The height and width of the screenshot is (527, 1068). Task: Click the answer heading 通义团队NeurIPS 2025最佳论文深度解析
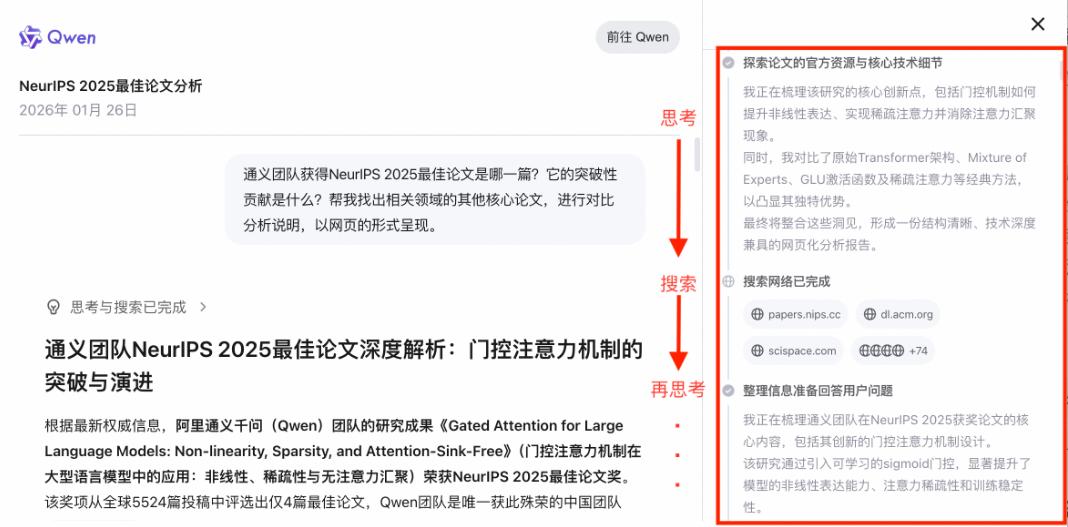tap(343, 366)
